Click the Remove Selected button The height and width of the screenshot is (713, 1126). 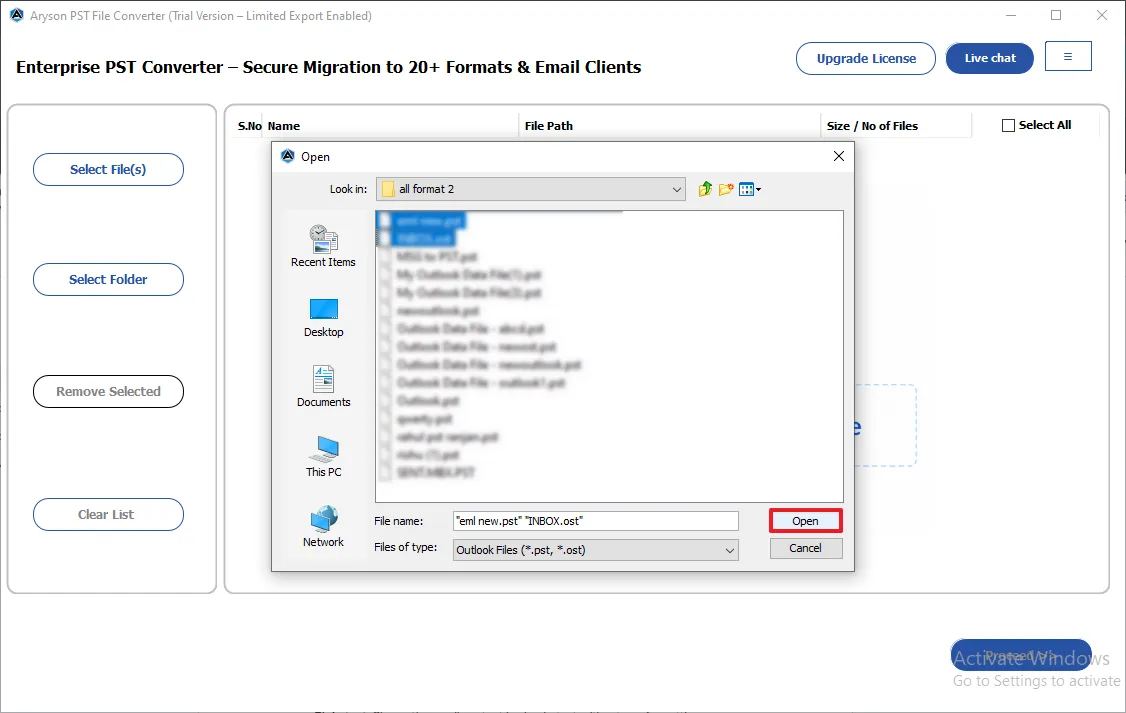108,391
